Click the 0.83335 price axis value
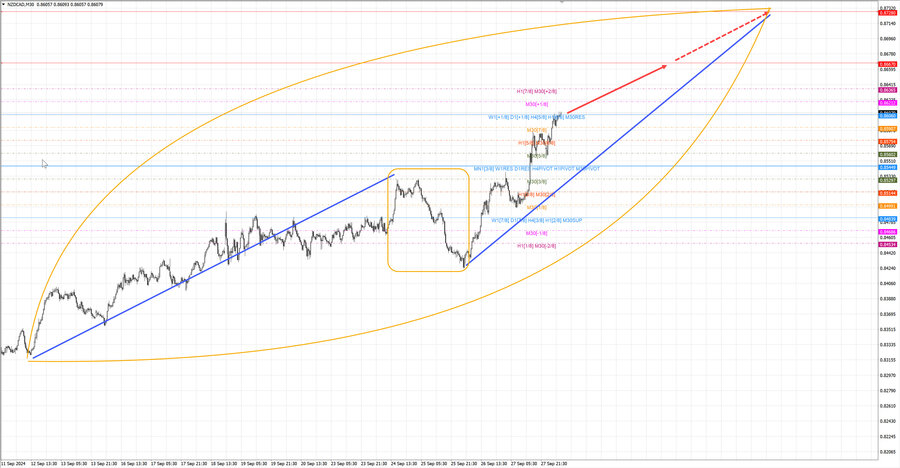Viewport: 900px width, 468px height. [x=888, y=345]
